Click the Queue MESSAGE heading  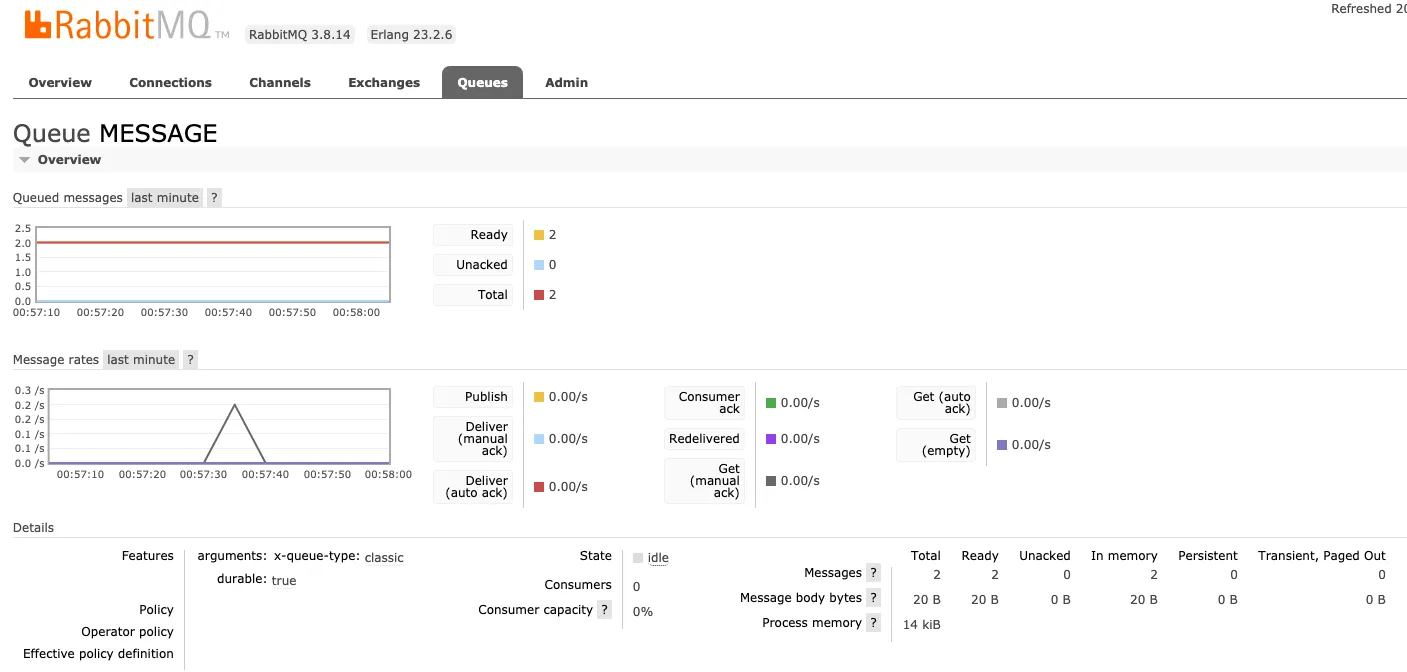(115, 133)
